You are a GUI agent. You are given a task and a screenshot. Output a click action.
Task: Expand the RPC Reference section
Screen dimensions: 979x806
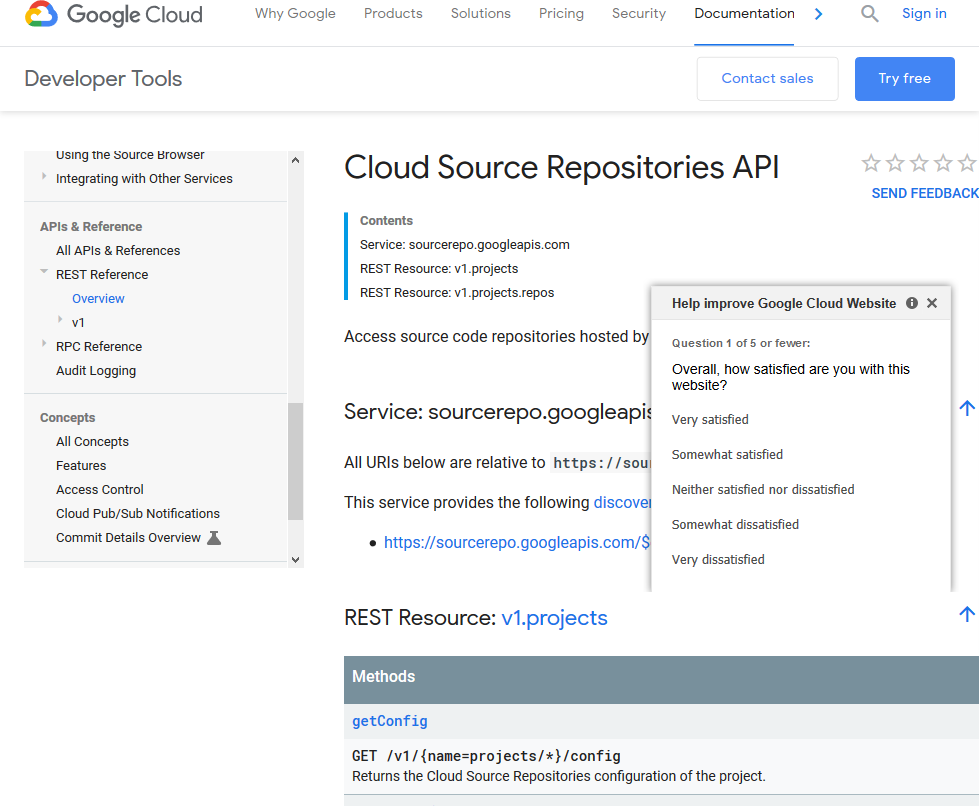[44, 343]
